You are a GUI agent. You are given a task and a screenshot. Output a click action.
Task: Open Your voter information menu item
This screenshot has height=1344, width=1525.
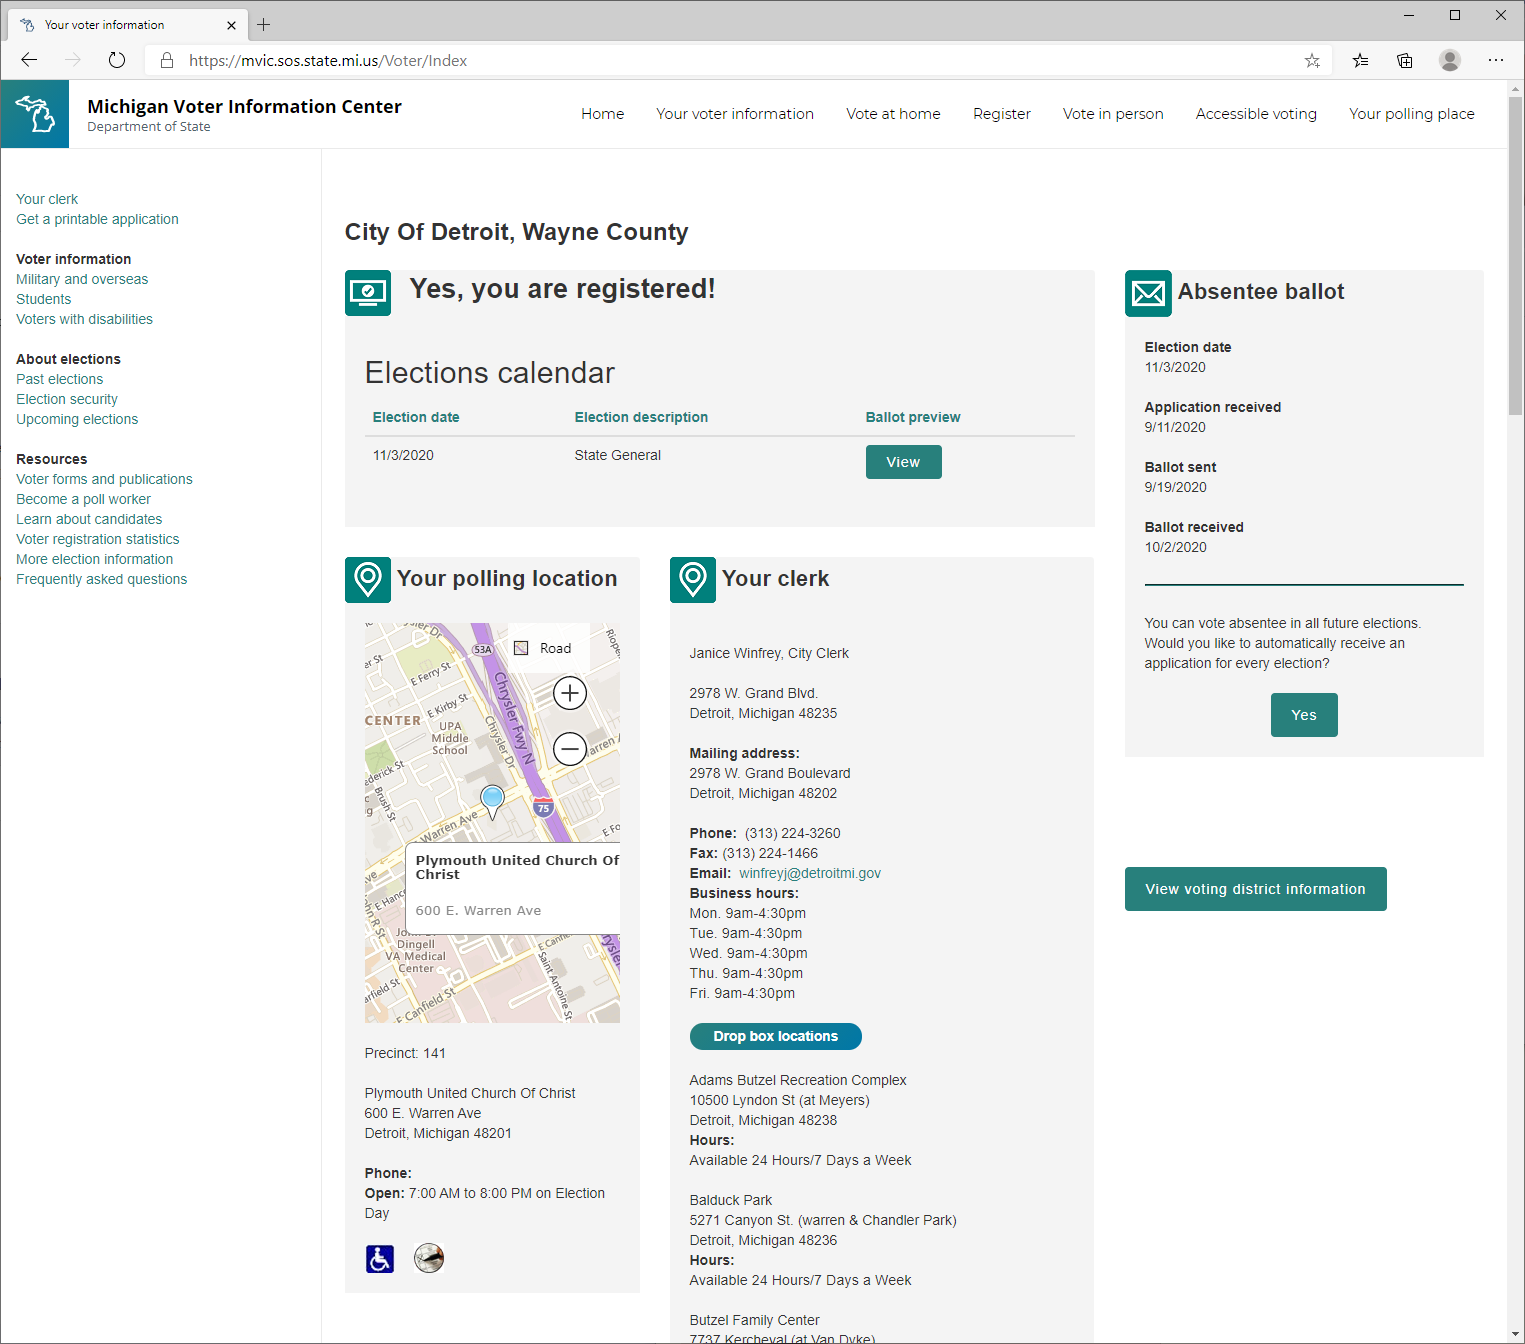coord(735,114)
